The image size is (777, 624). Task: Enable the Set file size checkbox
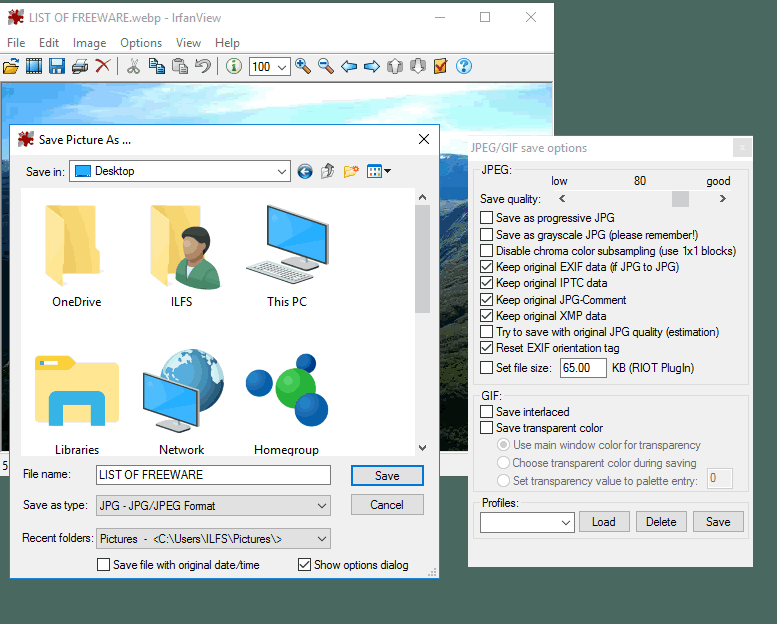(487, 368)
